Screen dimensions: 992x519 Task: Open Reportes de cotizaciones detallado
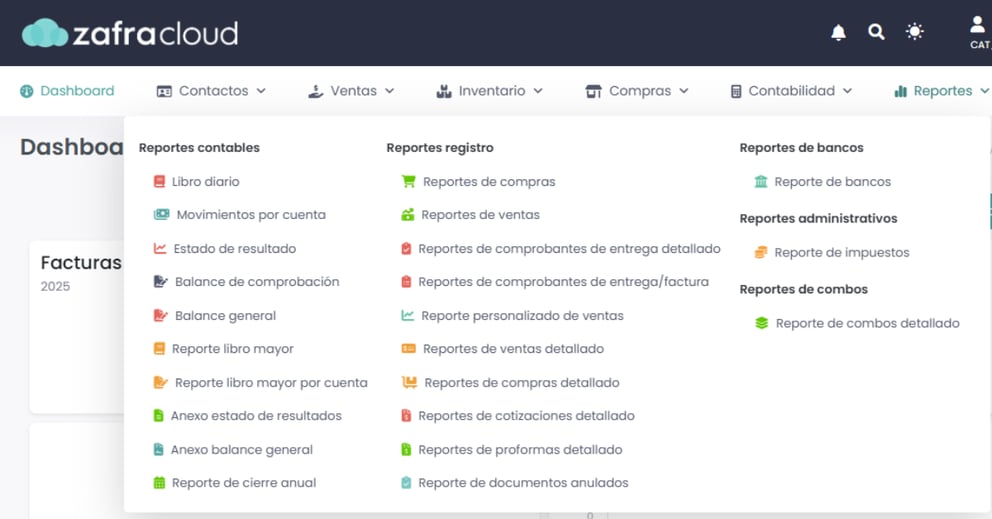526,416
